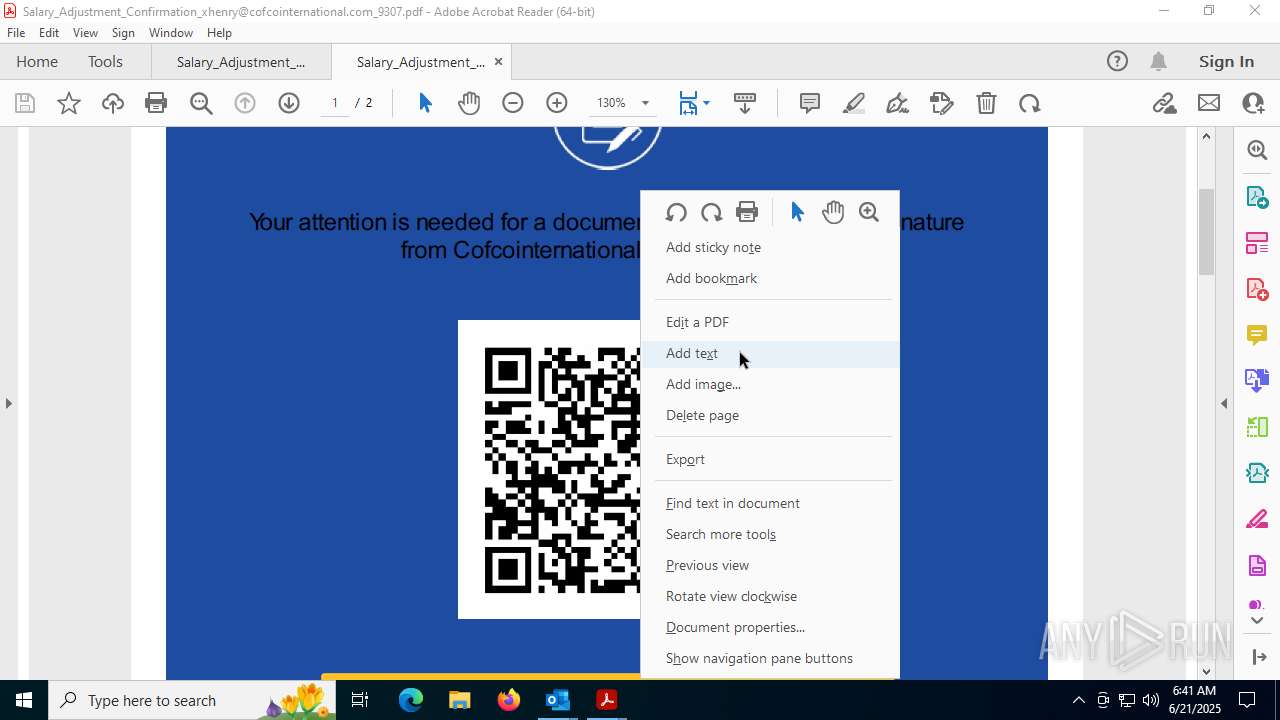Close the active Salary_Adjustment tab
Image resolution: width=1280 pixels, height=720 pixels.
498,62
